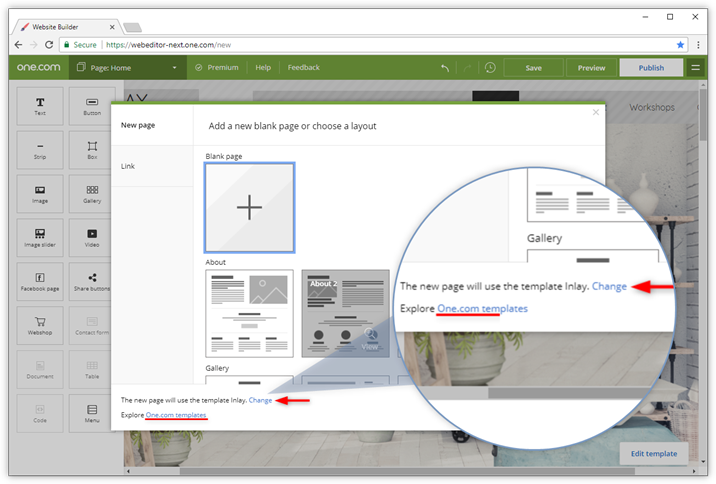Open the hamburger menu beside Publish
This screenshot has height=484, width=716.
696,68
